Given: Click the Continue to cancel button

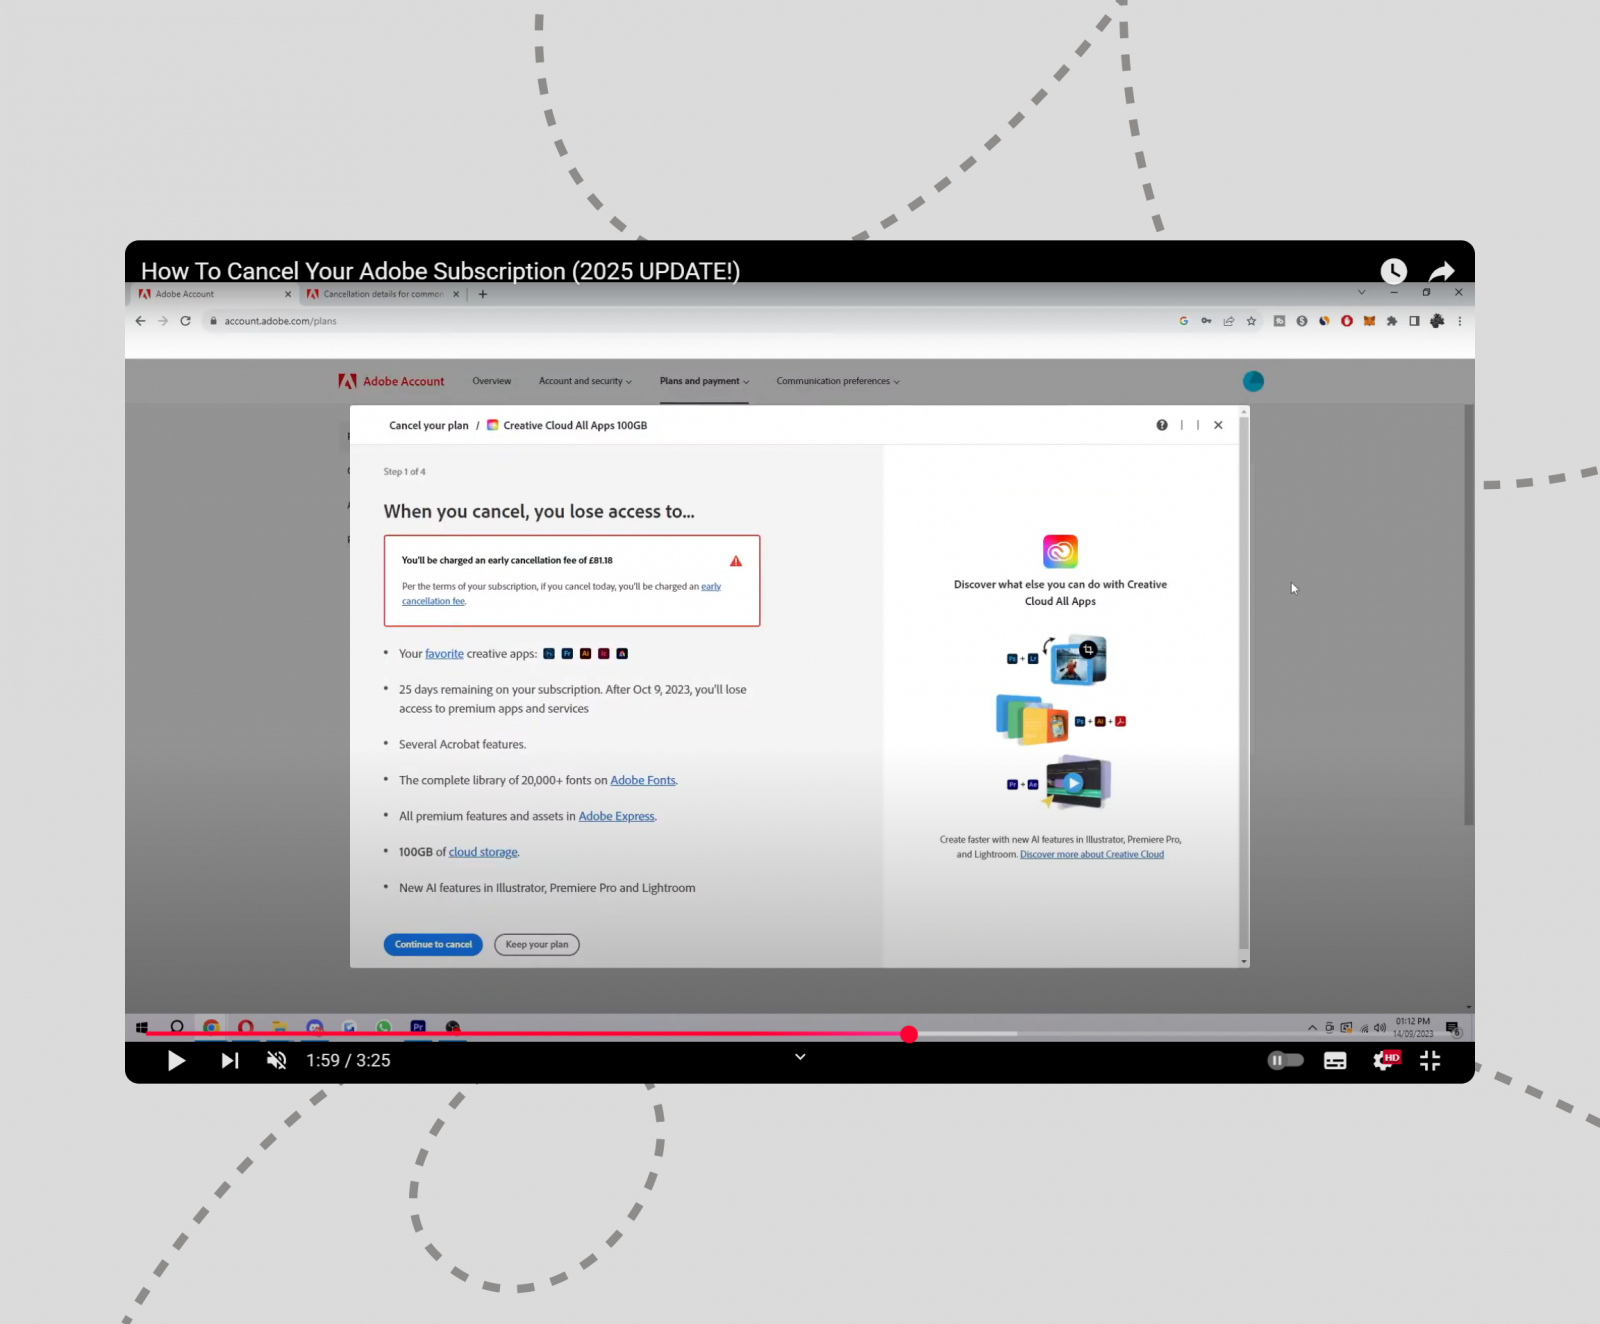Looking at the screenshot, I should (432, 944).
